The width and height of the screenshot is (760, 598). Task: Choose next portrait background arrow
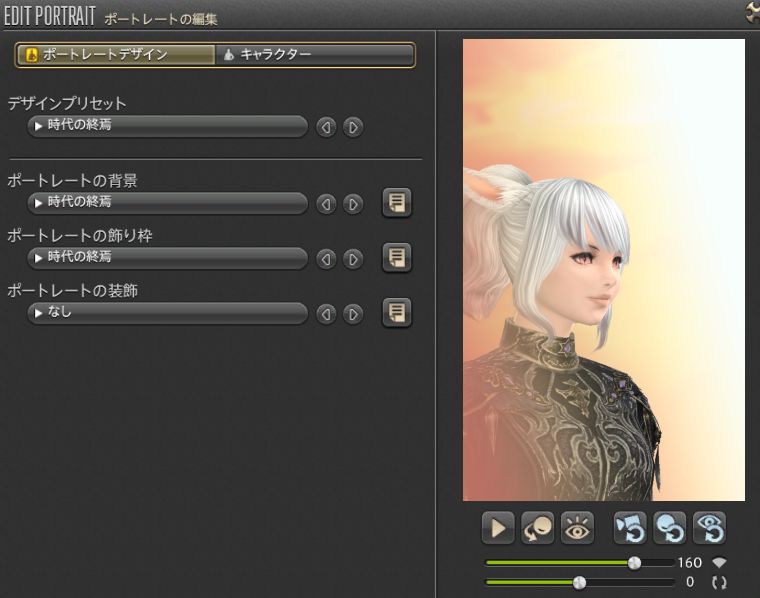[353, 204]
